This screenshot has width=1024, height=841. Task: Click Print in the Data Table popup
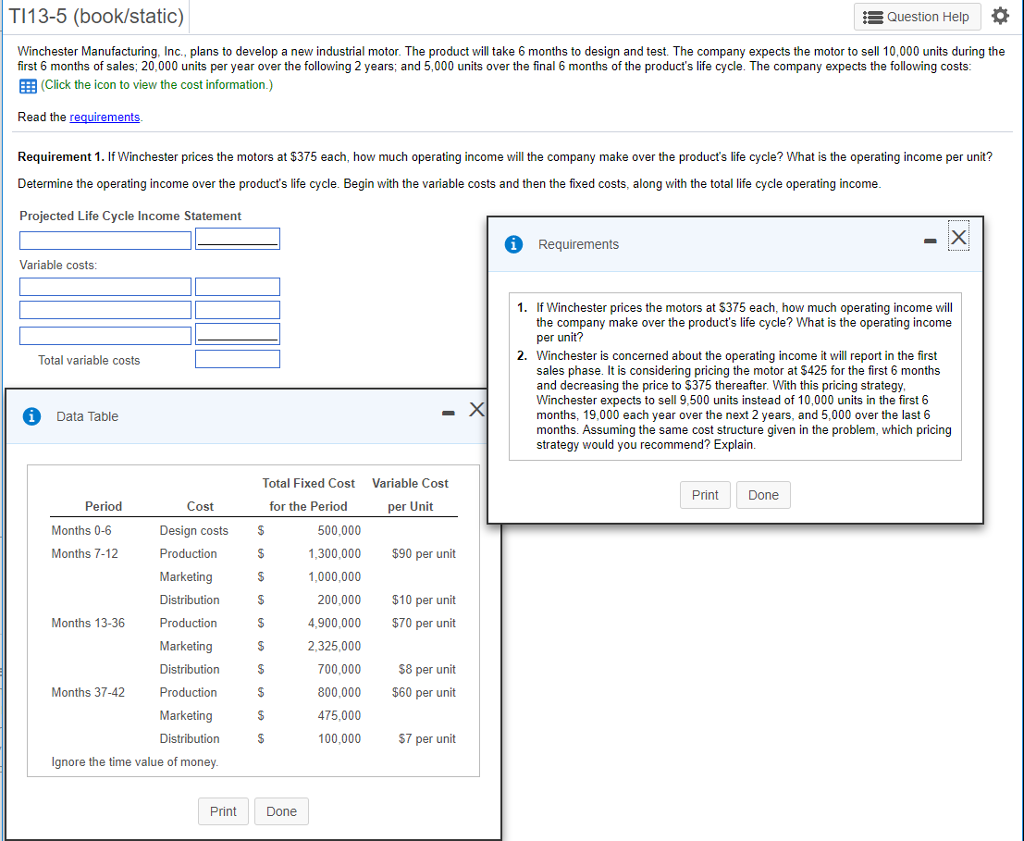(x=223, y=811)
